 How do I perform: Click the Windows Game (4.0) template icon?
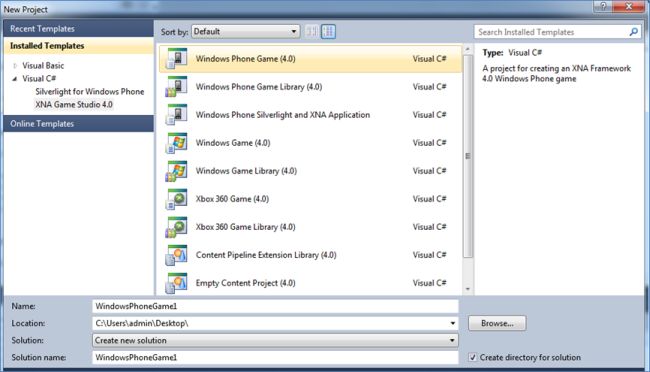pyautogui.click(x=176, y=143)
